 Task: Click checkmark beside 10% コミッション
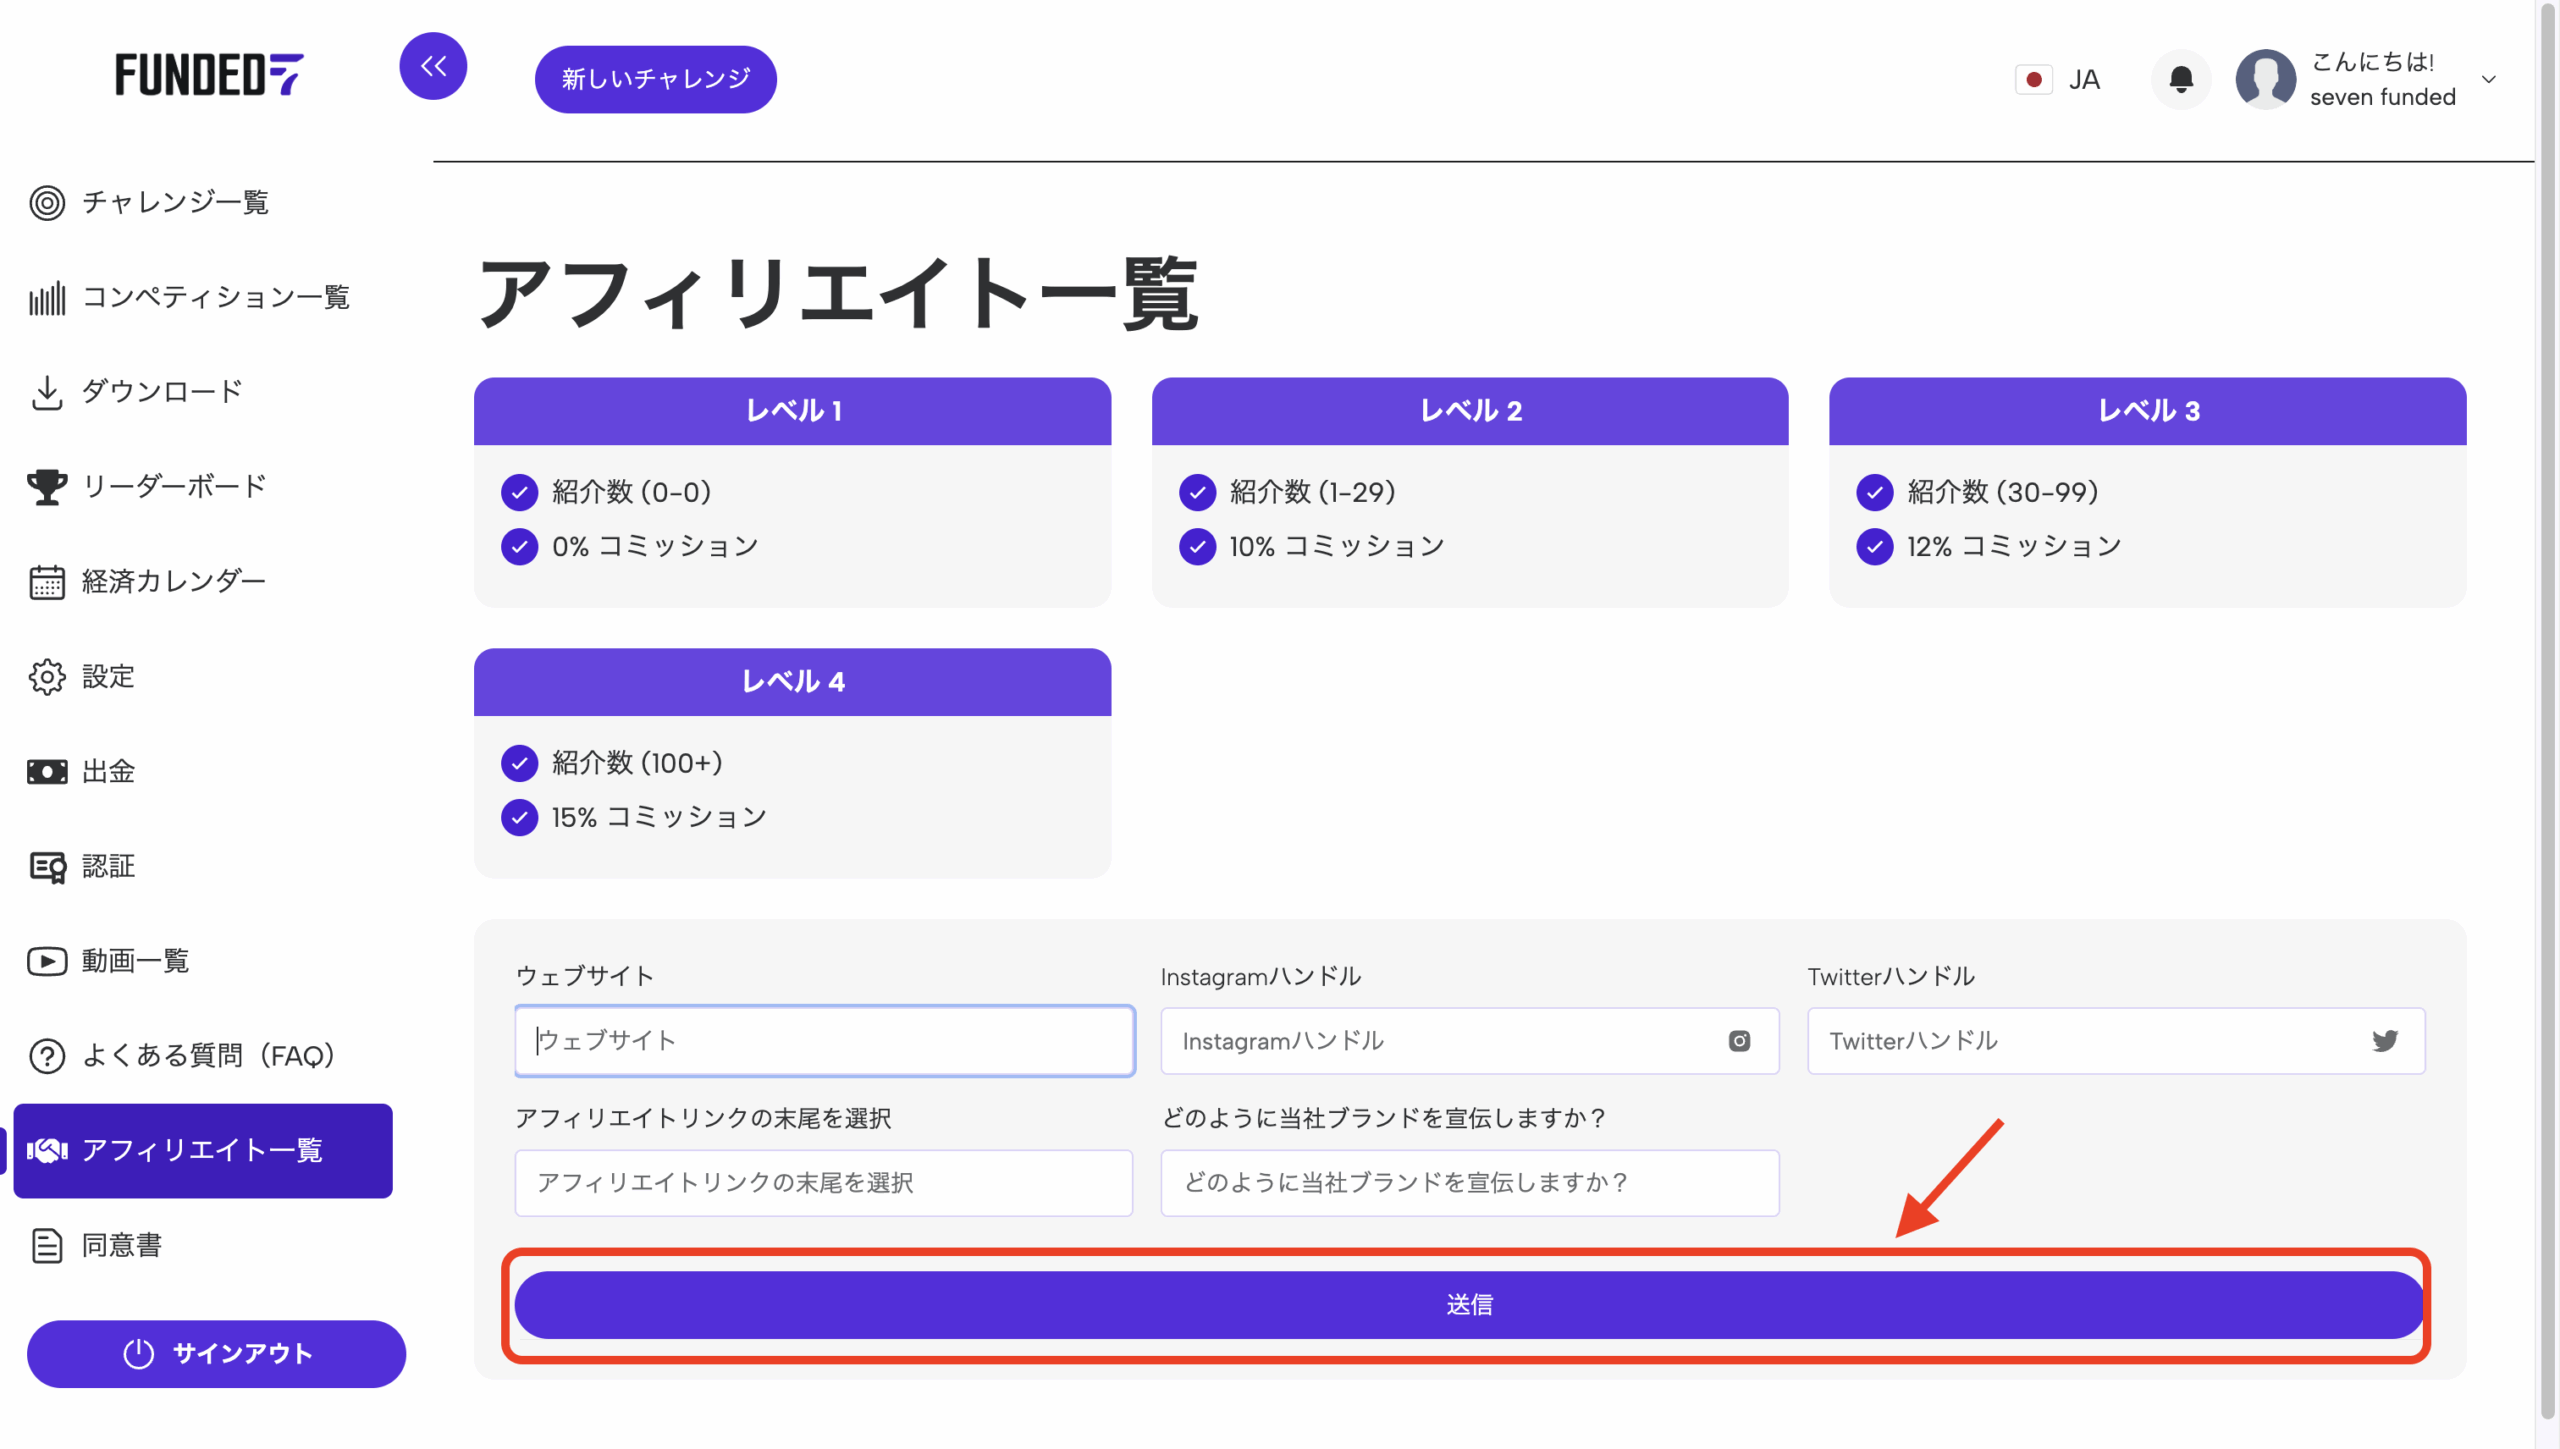coord(1197,547)
